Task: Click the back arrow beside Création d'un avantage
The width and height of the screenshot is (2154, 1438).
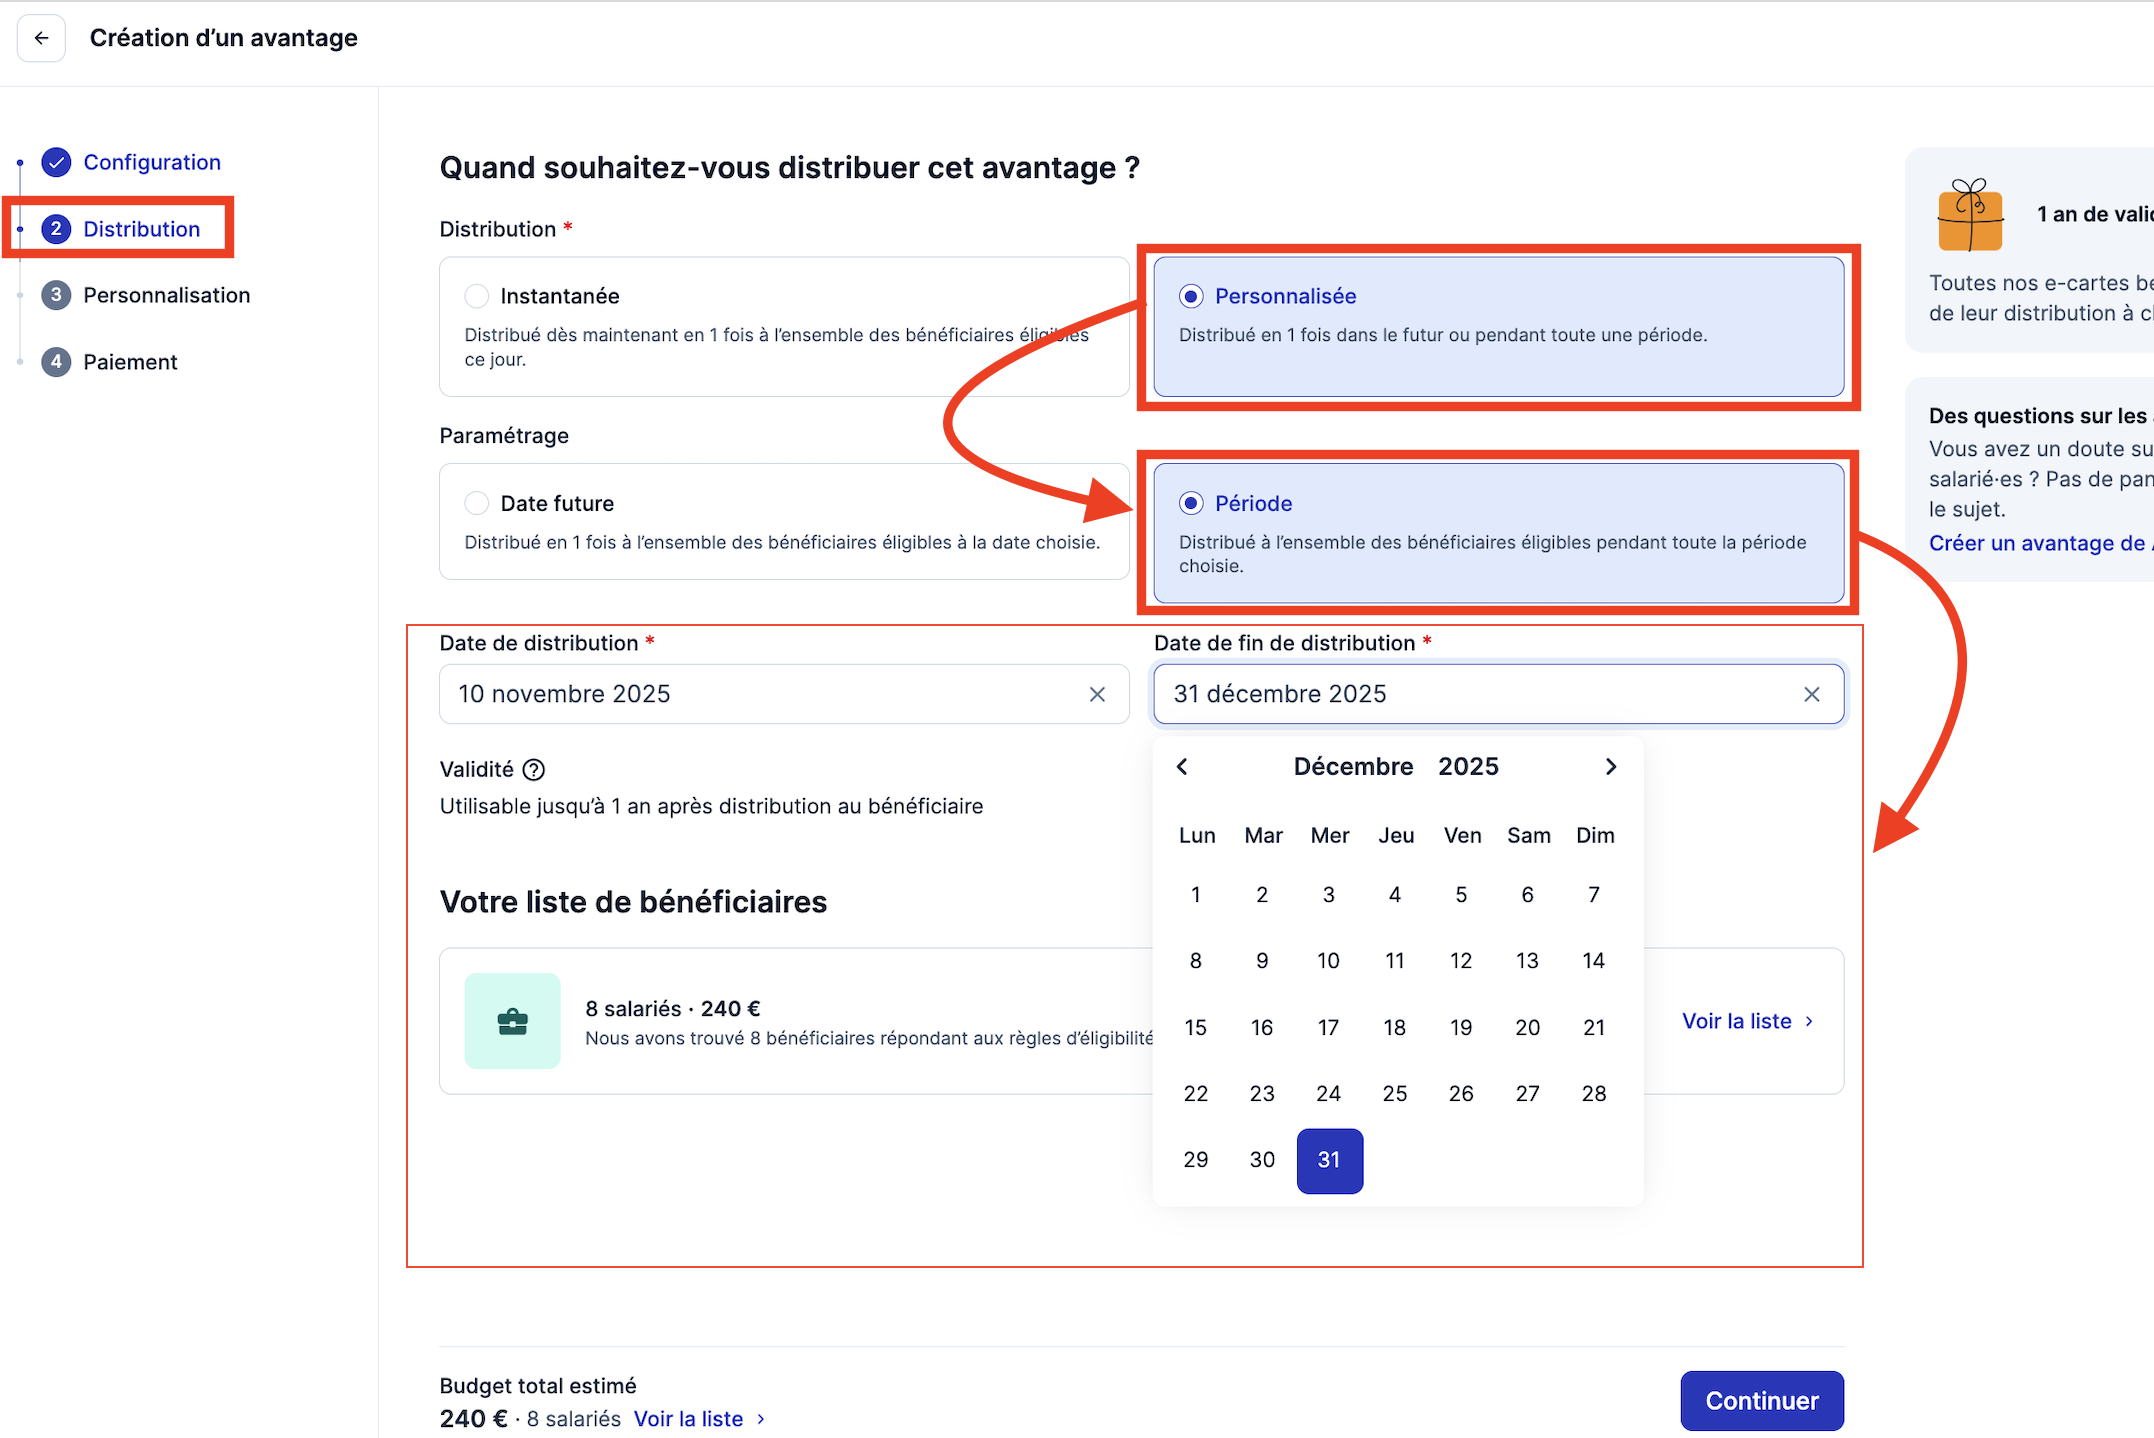Action: click(x=41, y=38)
